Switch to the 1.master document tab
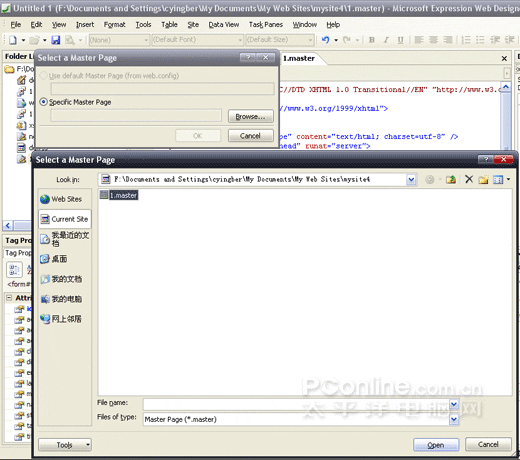 (x=299, y=59)
